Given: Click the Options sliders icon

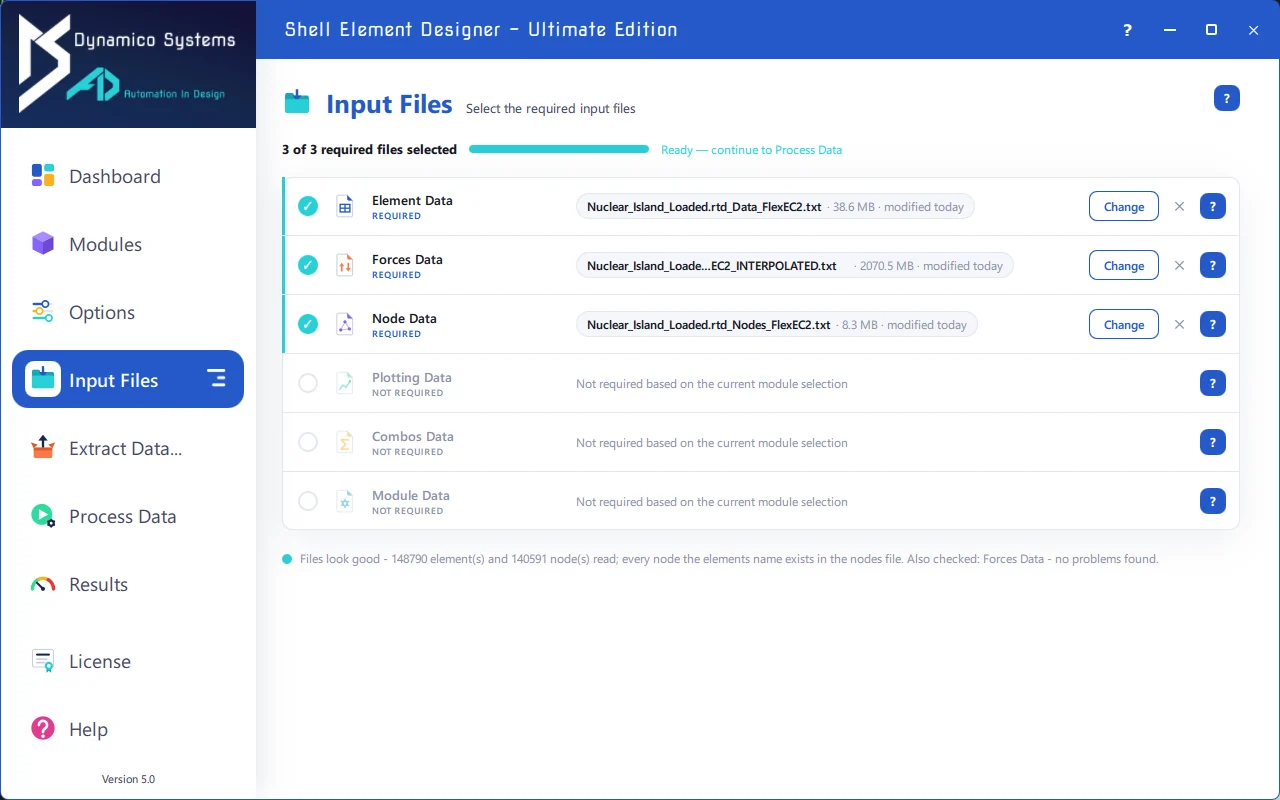Looking at the screenshot, I should click(x=43, y=312).
